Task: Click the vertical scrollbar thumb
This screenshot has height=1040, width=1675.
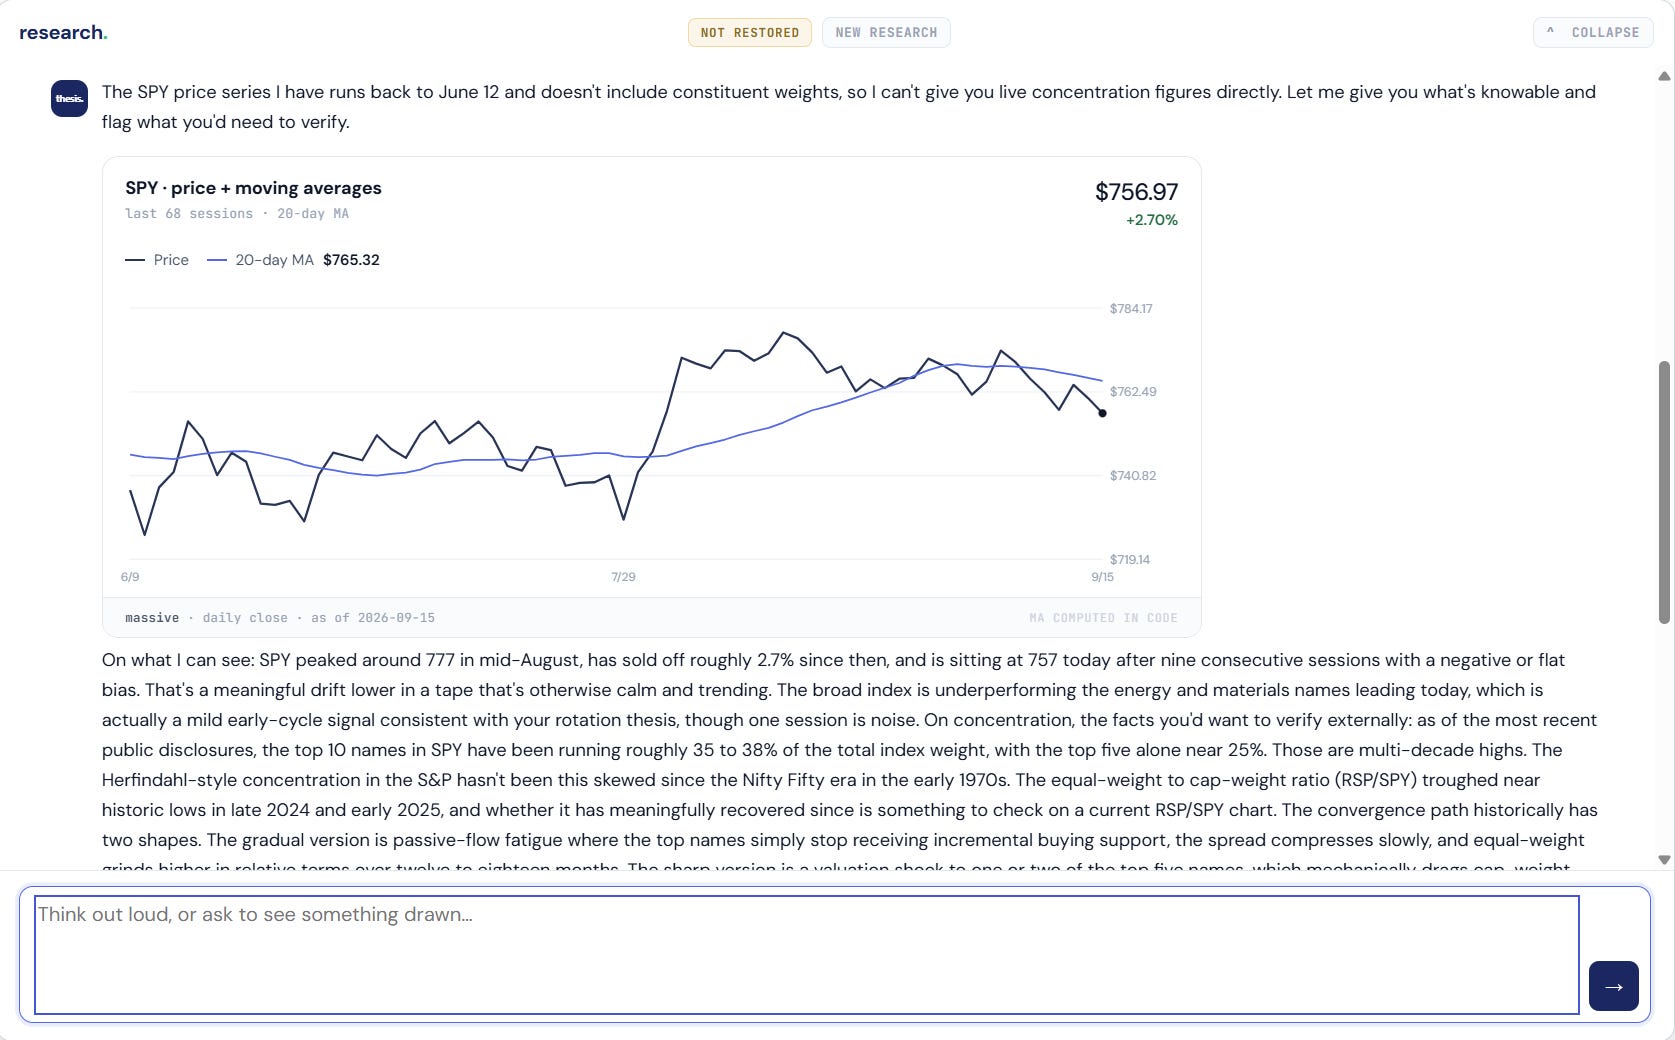Action: (1664, 492)
